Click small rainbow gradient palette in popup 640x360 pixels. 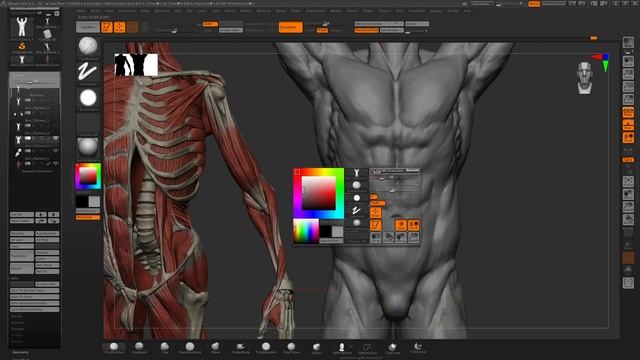[306, 231]
